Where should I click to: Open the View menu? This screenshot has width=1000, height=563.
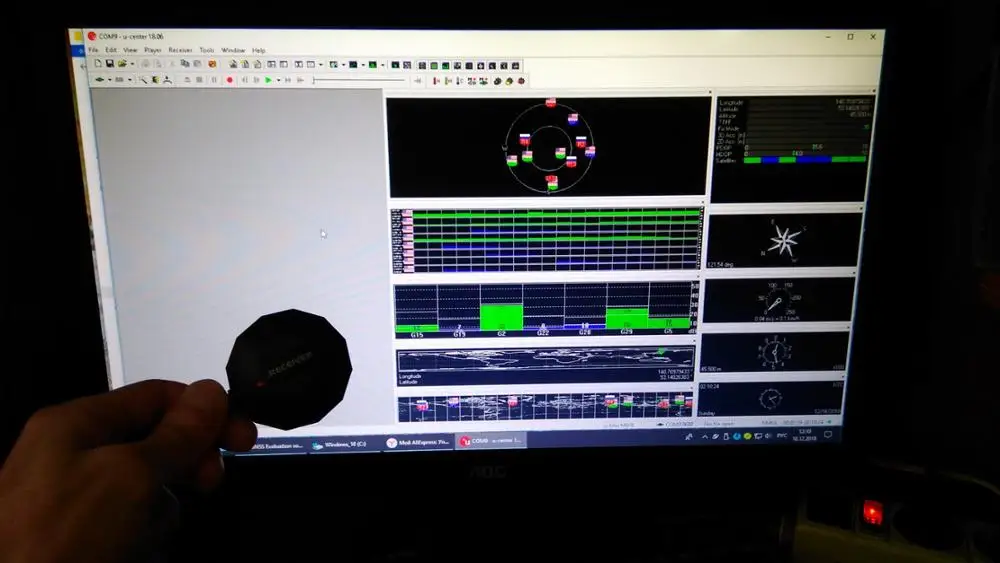point(130,50)
